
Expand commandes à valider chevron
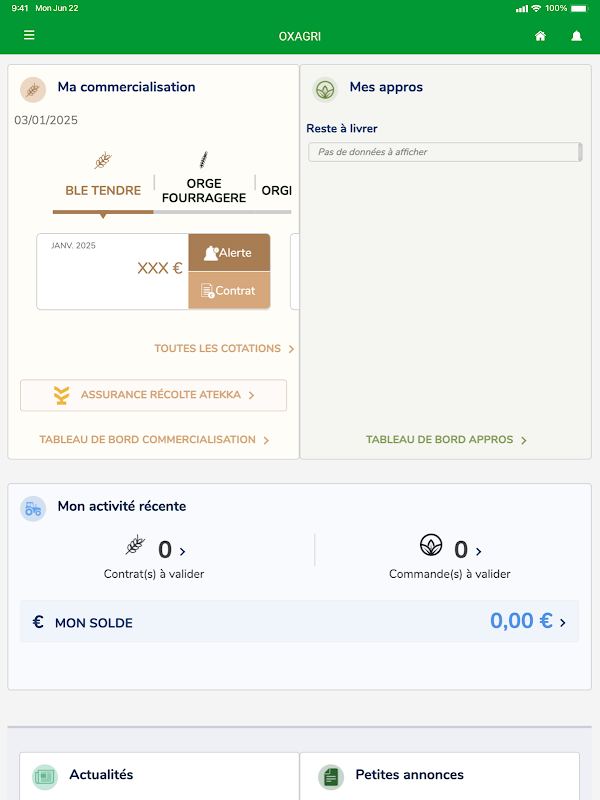[479, 552]
